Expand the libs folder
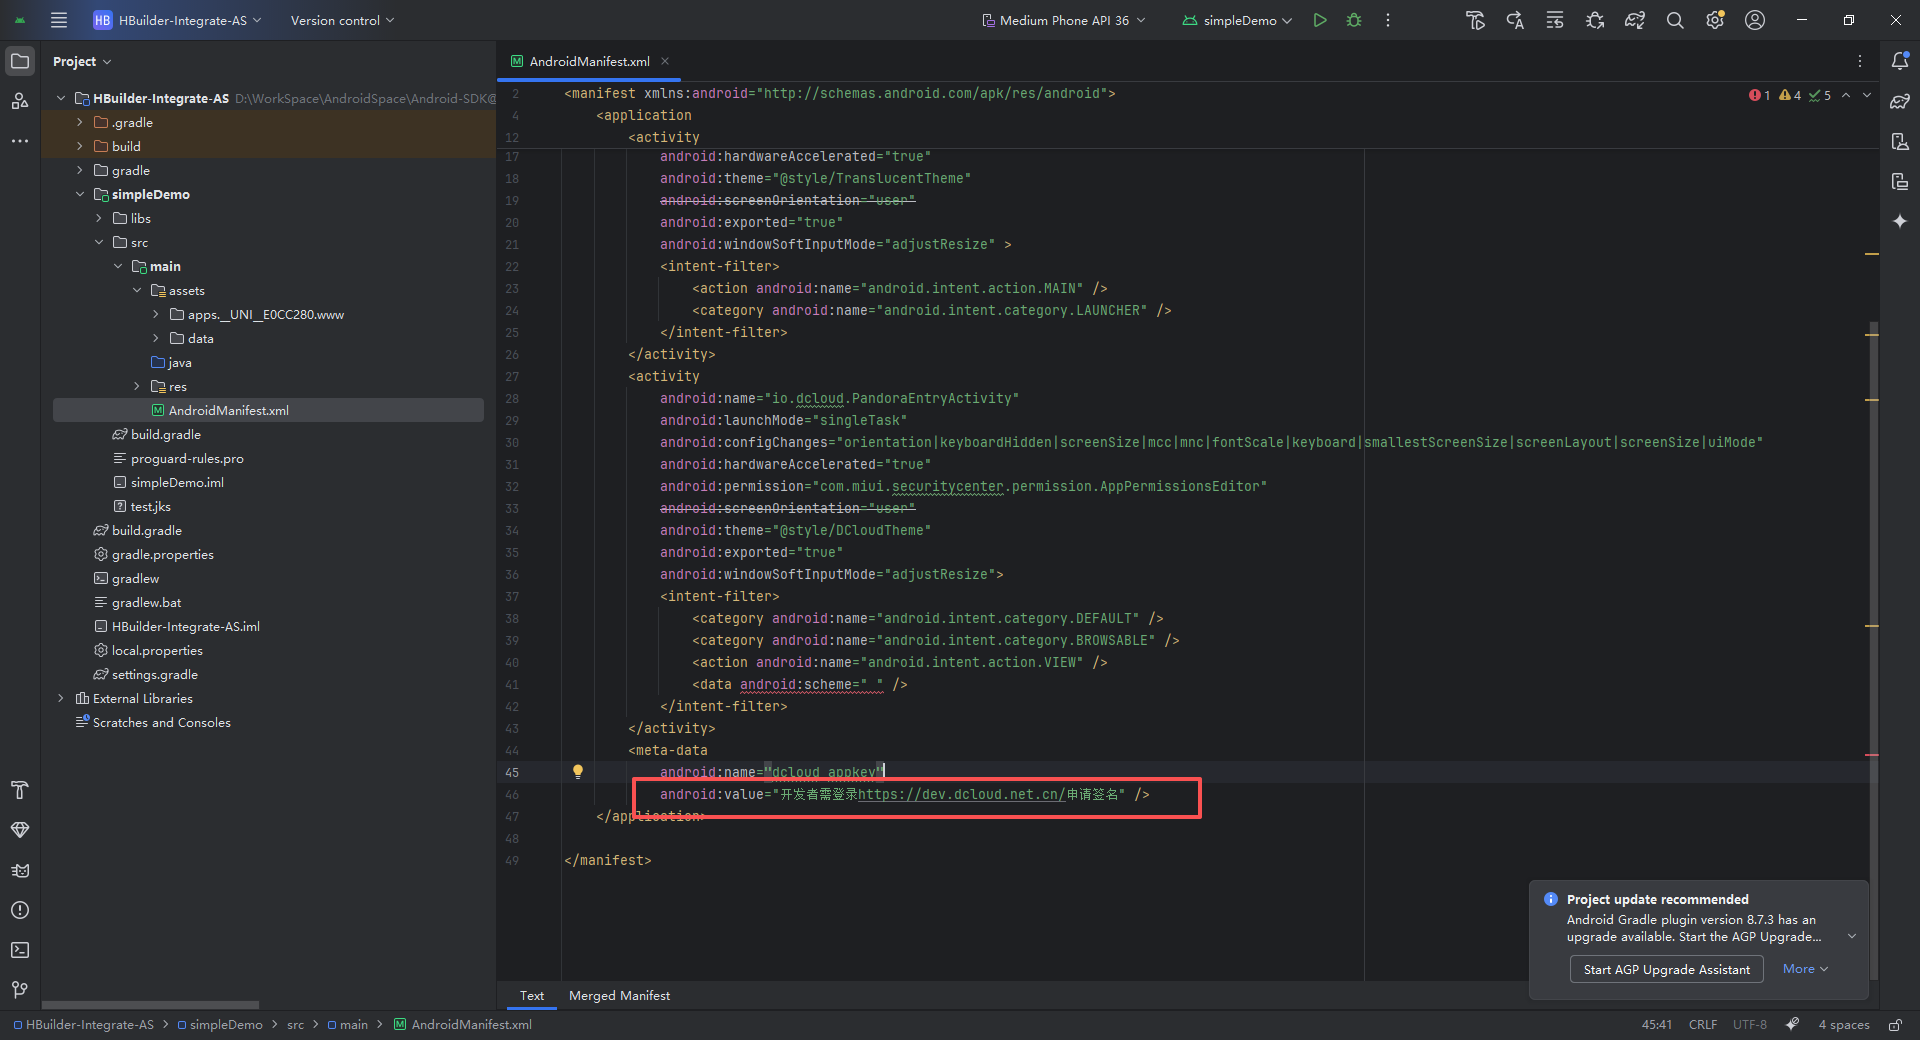 (99, 218)
